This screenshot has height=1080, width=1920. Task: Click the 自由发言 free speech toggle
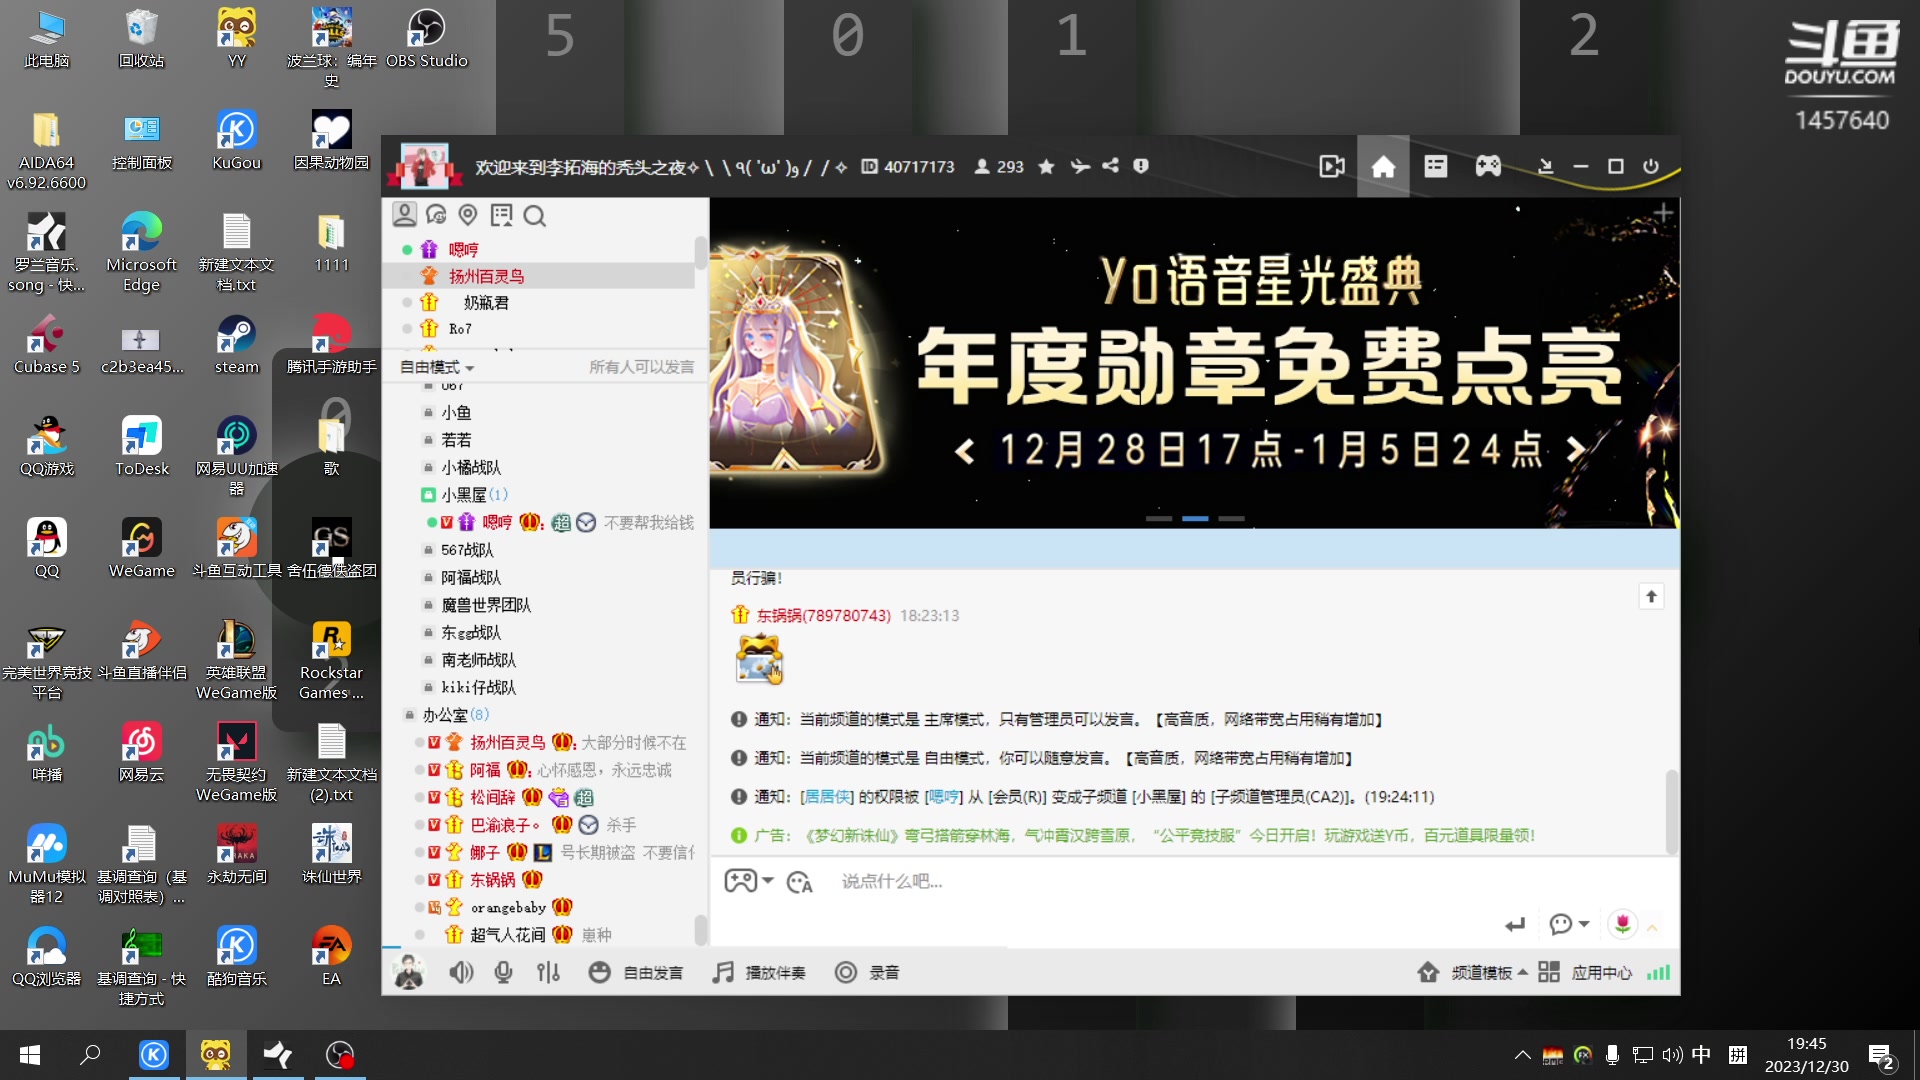[x=635, y=971]
